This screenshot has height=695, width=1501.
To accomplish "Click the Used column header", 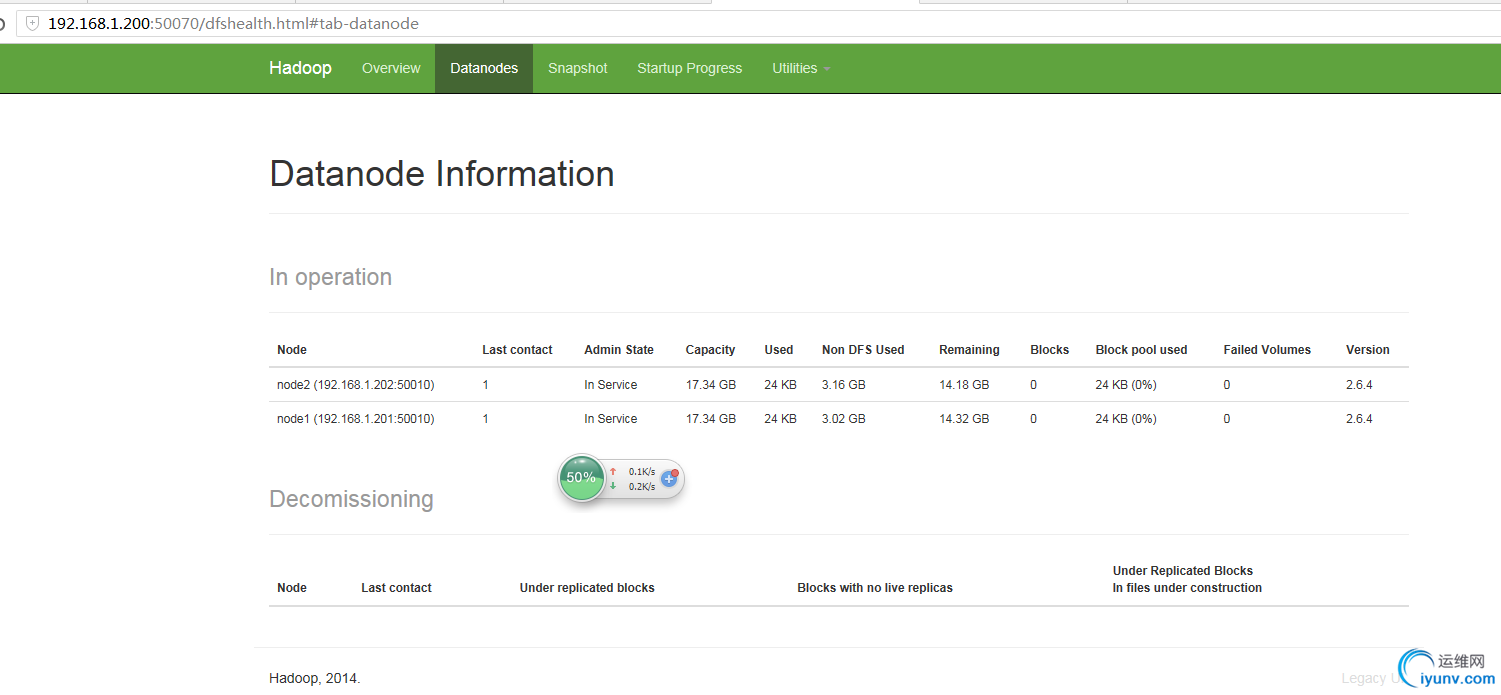I will coord(779,350).
